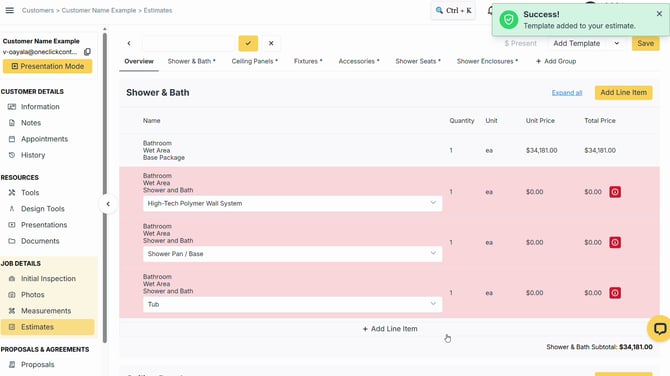Click the Initial Inspection icon
This screenshot has width=670, height=376.
click(12, 279)
